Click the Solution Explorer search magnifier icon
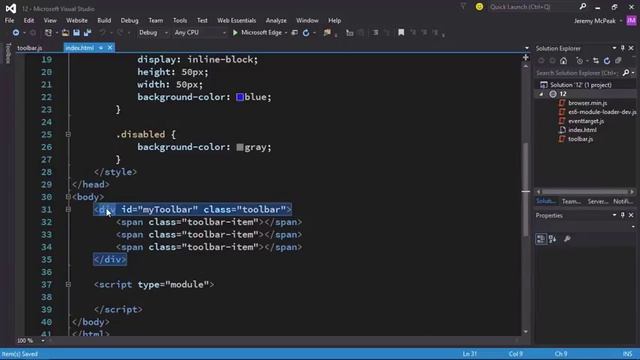The image size is (640, 360). click(x=626, y=73)
